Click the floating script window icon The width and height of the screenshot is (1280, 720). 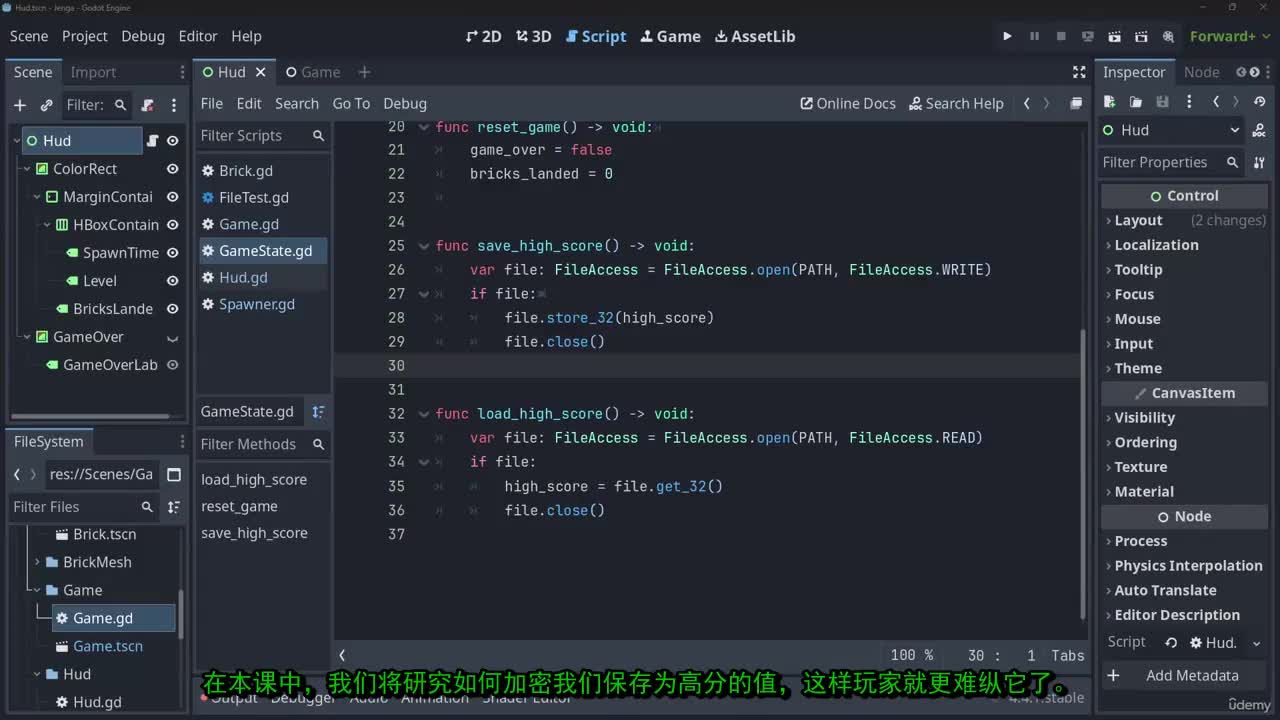1076,103
